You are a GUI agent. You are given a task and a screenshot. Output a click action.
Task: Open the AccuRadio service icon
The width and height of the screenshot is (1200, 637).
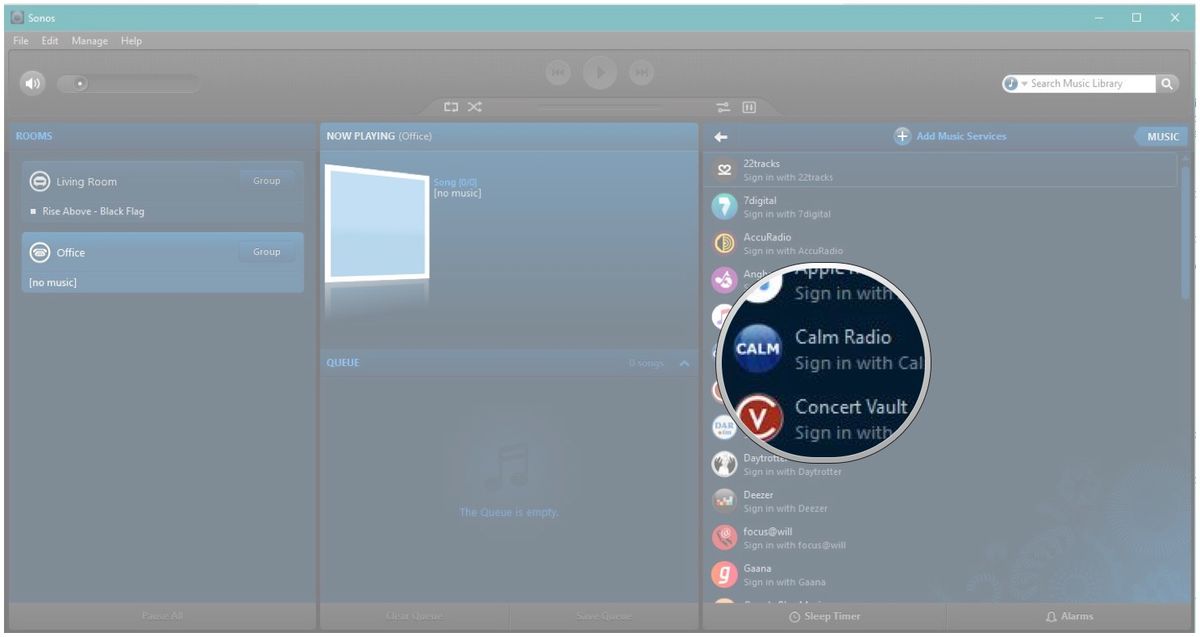point(724,243)
